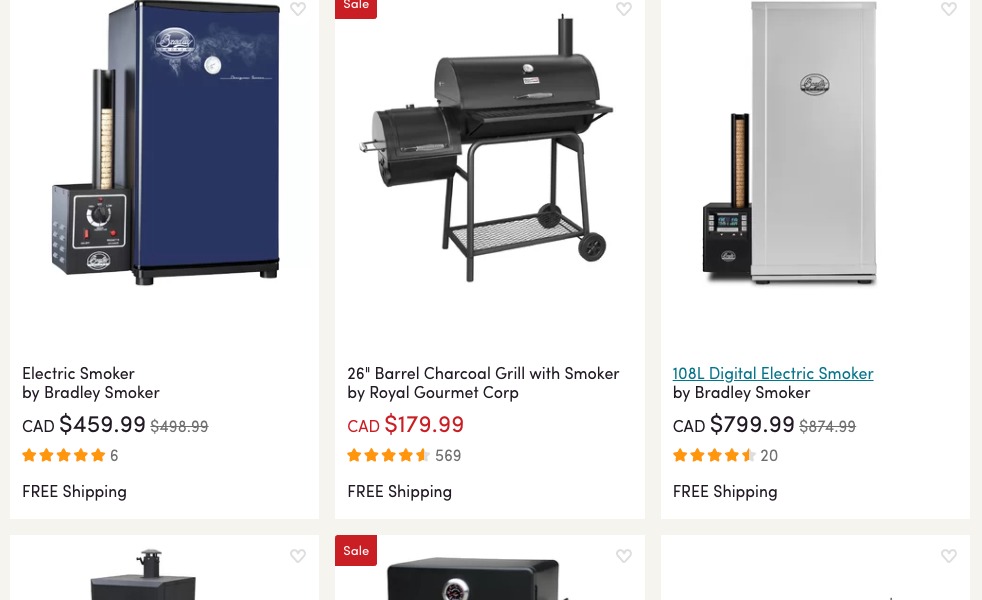The image size is (982, 600).
Task: Toggle the bottom-right product's wishlist heart
Action: [x=949, y=556]
